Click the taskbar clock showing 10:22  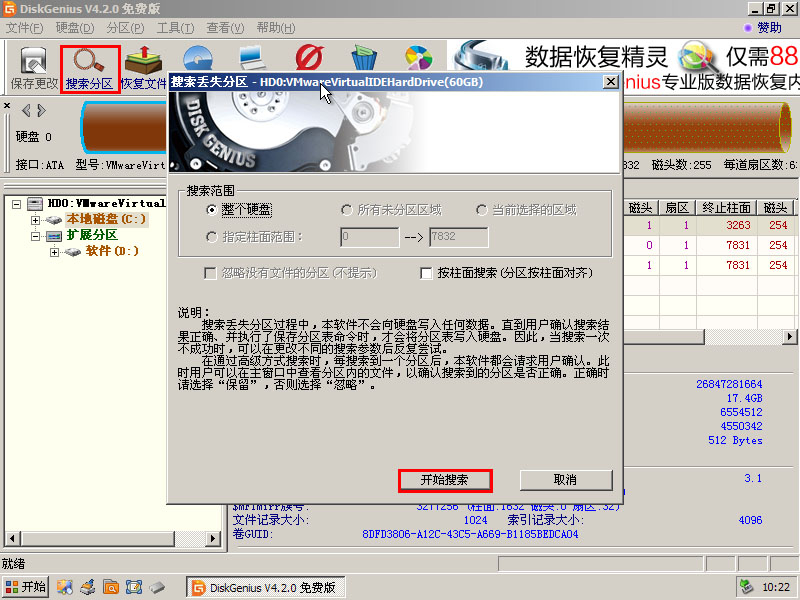pos(776,587)
